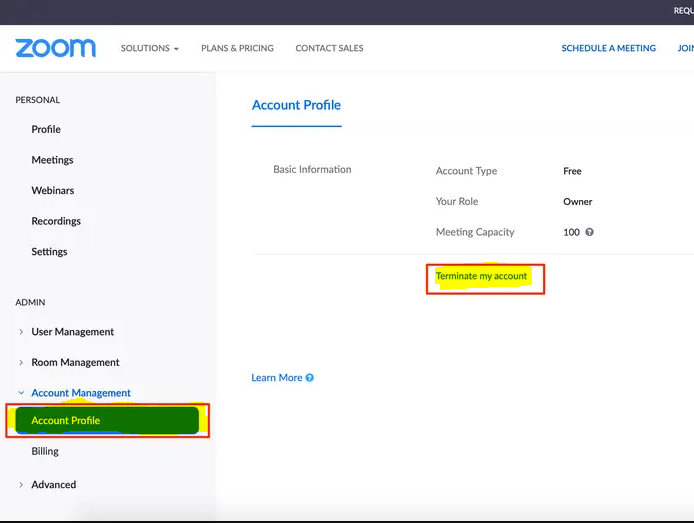
Task: Open User Management section
Action: (x=73, y=332)
